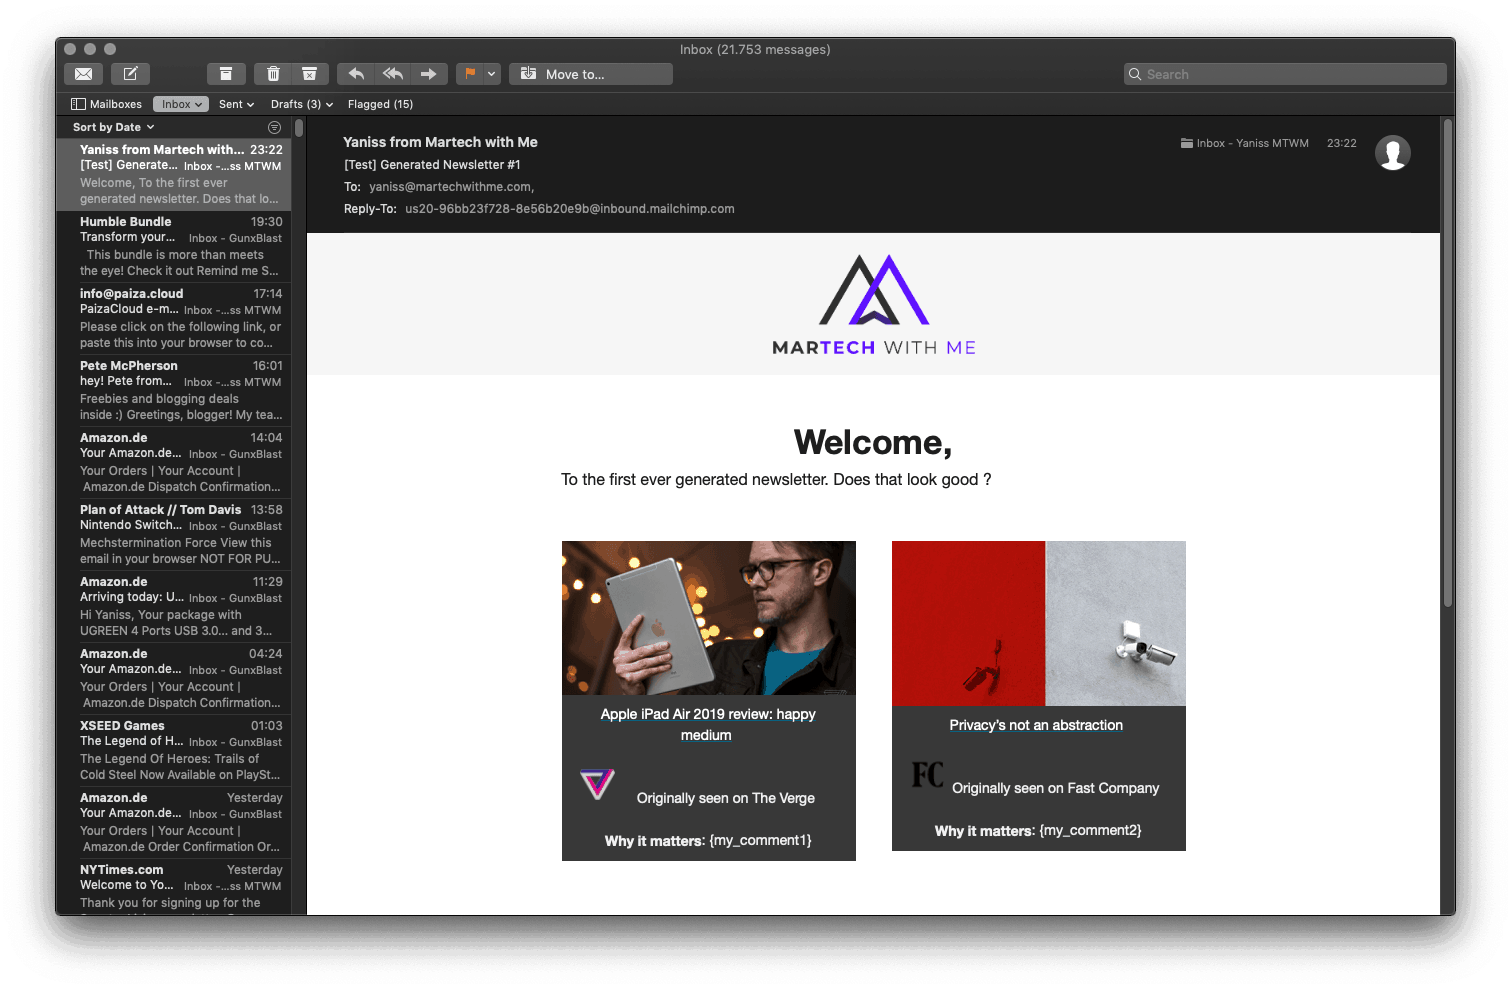The width and height of the screenshot is (1511, 989).
Task: Forward the selected message
Action: pyautogui.click(x=429, y=74)
